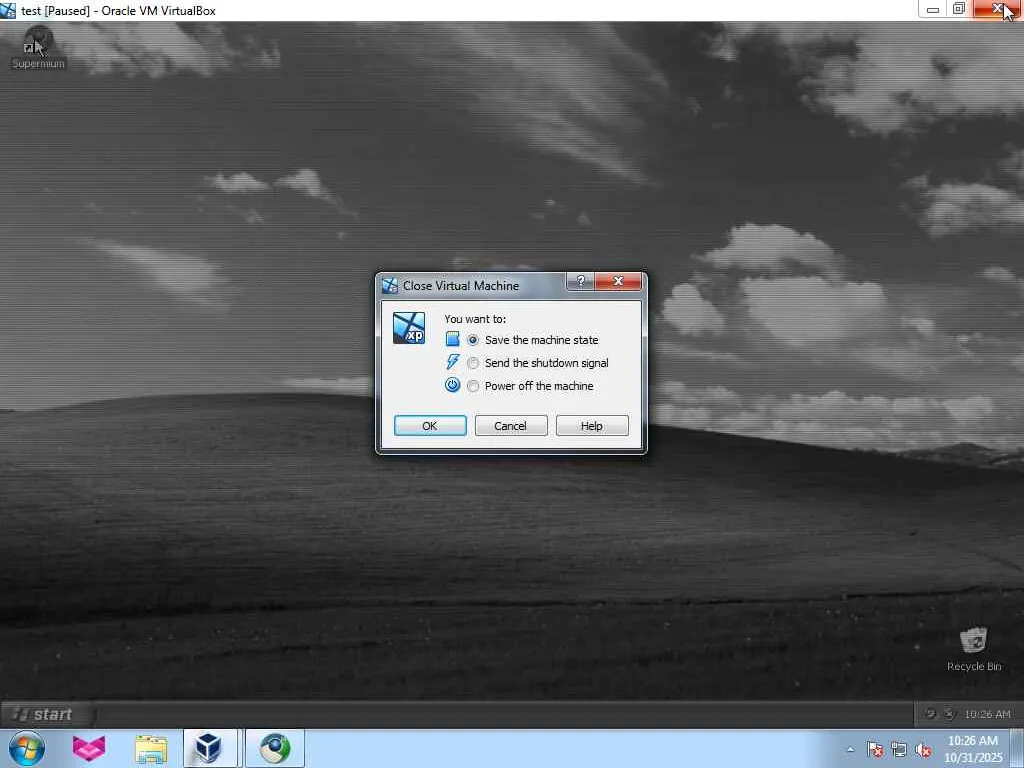Click the muted volume tray icon
This screenshot has height=768, width=1024.
923,750
